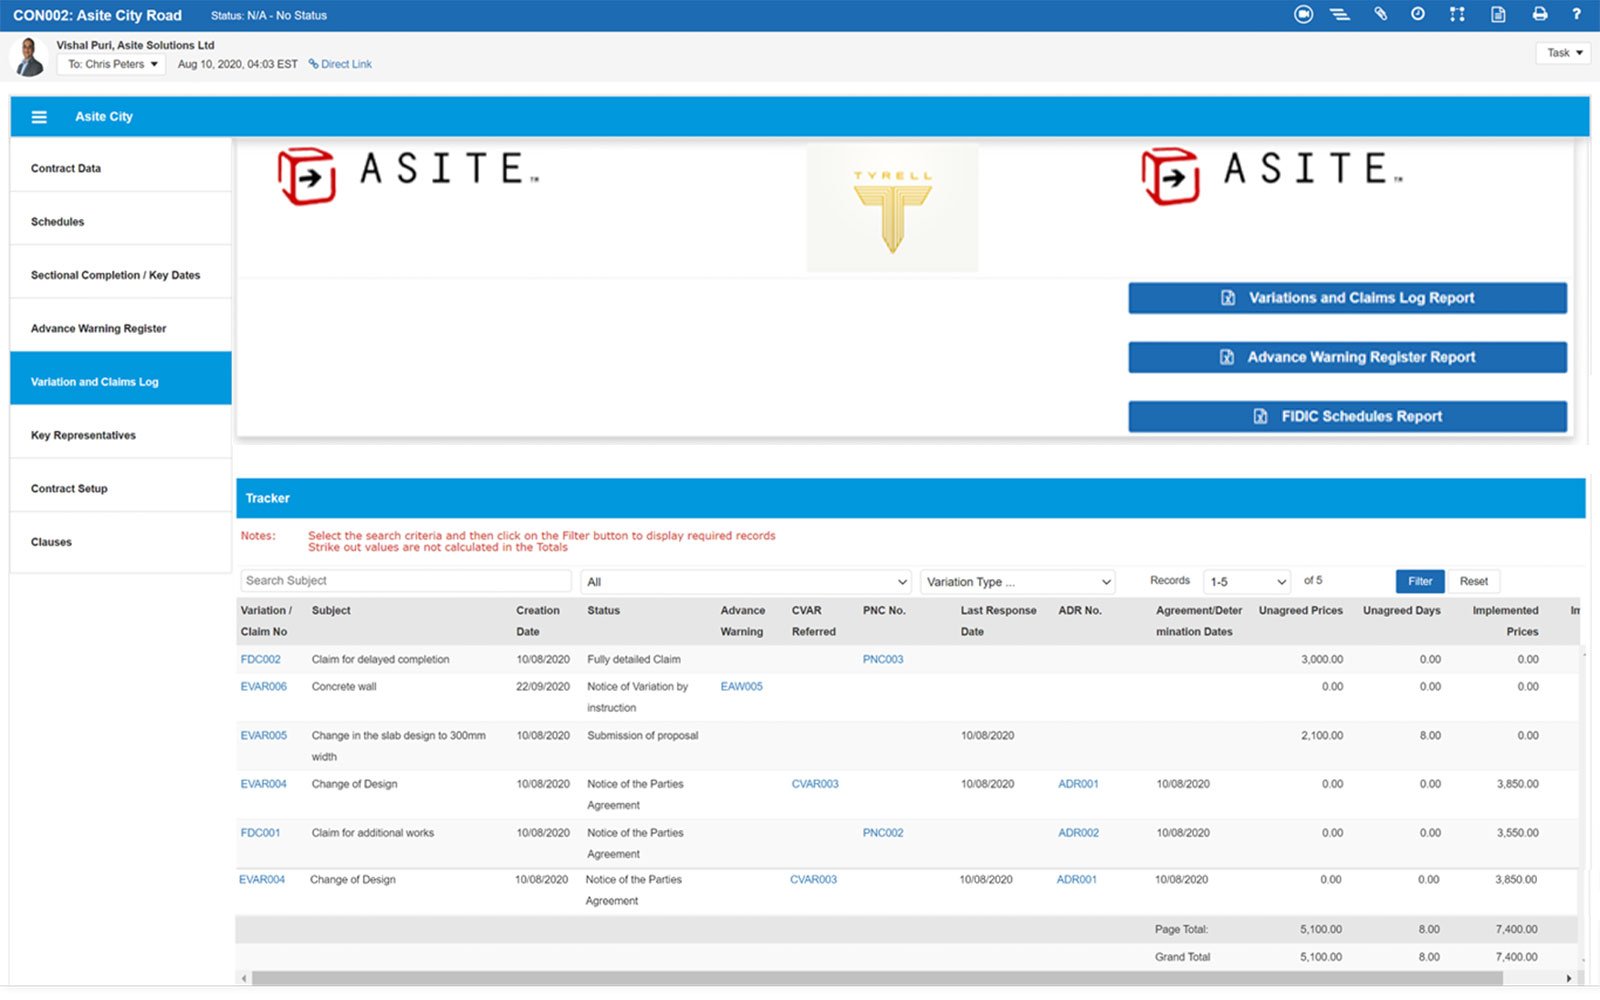
Task: Expand the Task dropdown at top right
Action: (x=1562, y=53)
